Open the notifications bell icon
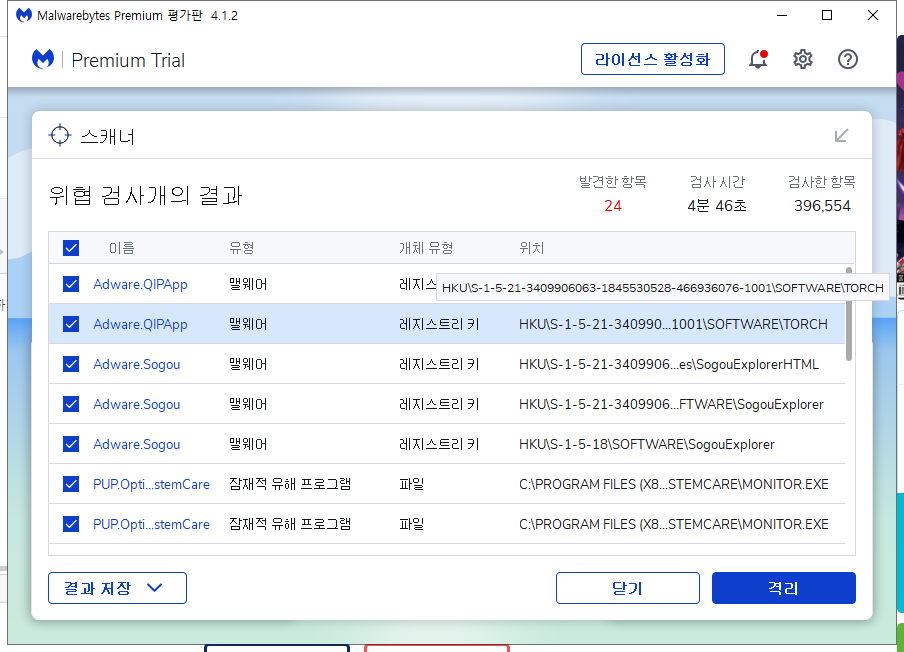 point(758,59)
